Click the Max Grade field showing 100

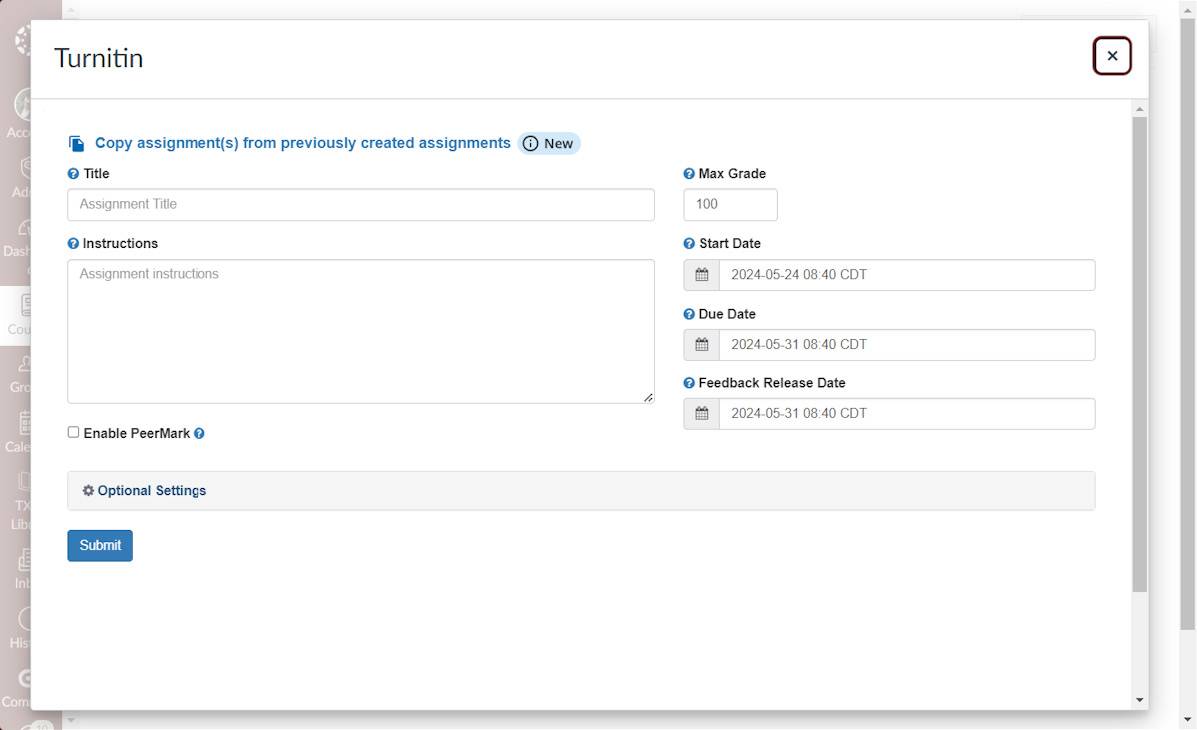point(731,205)
